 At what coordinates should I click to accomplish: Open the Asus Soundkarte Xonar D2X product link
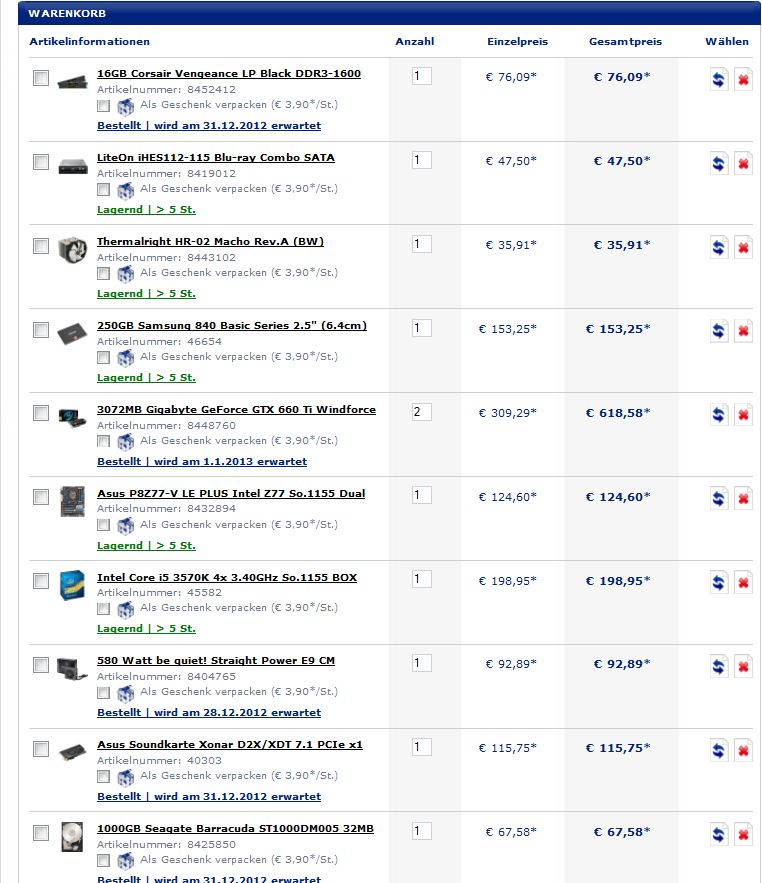pos(230,744)
